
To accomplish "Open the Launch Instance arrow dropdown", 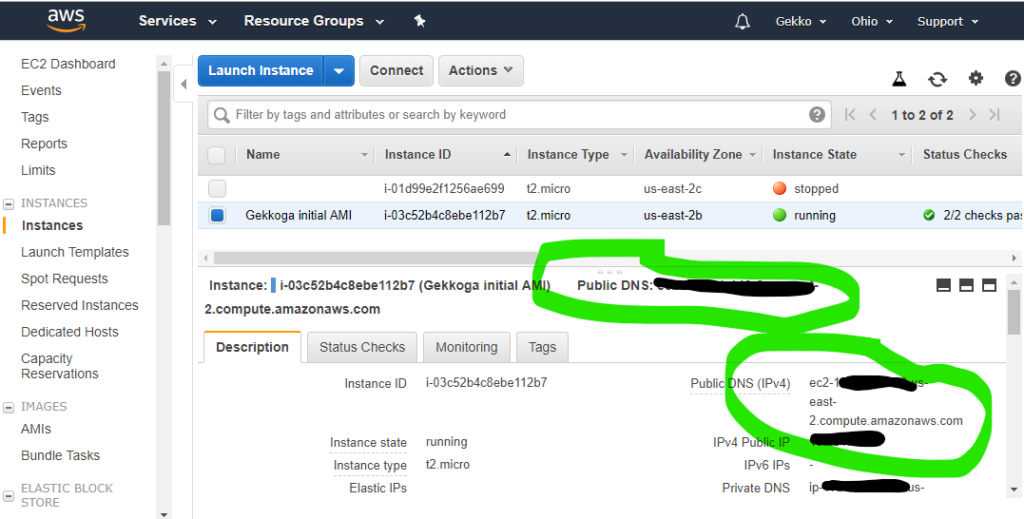I will pyautogui.click(x=338, y=71).
